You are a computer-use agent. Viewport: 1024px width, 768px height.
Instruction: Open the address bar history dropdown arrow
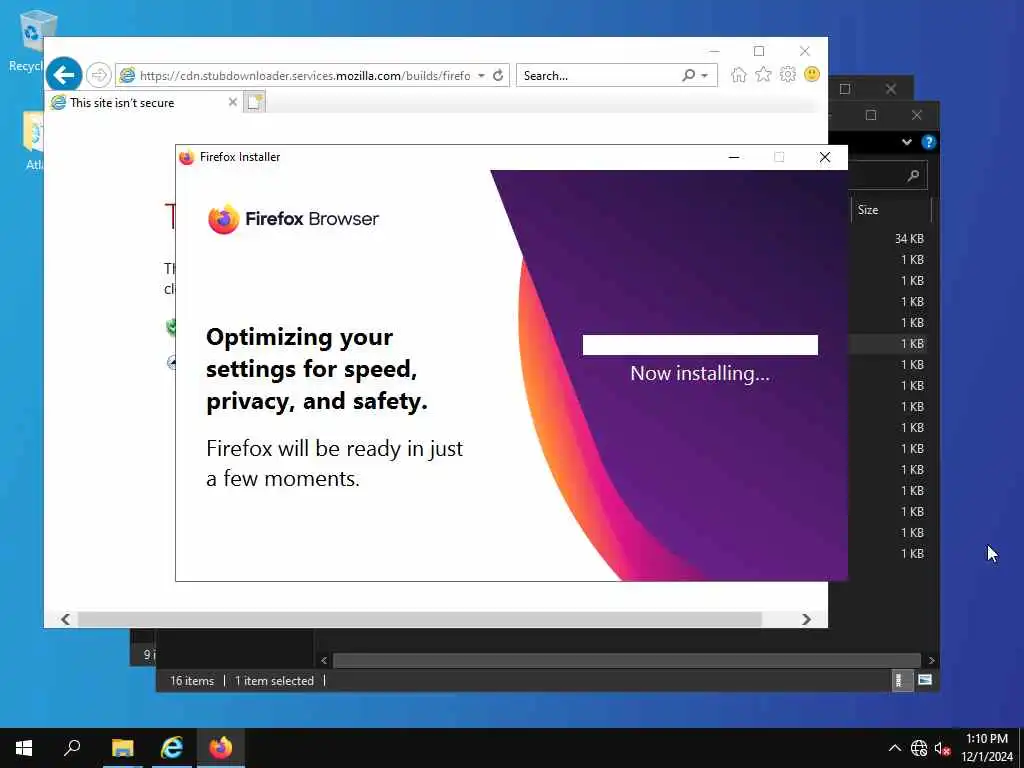click(x=481, y=75)
